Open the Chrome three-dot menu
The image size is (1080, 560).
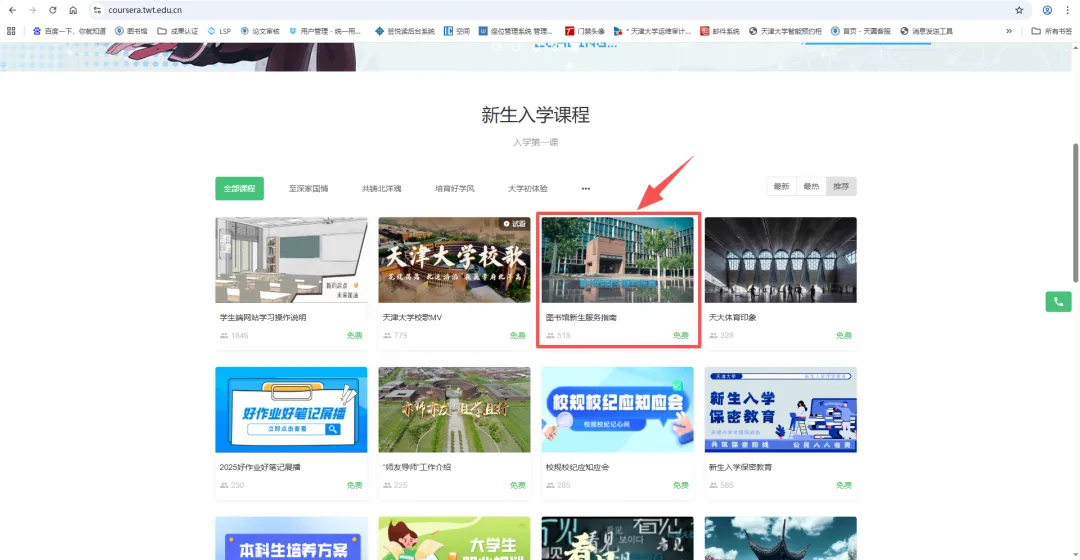(x=1067, y=10)
